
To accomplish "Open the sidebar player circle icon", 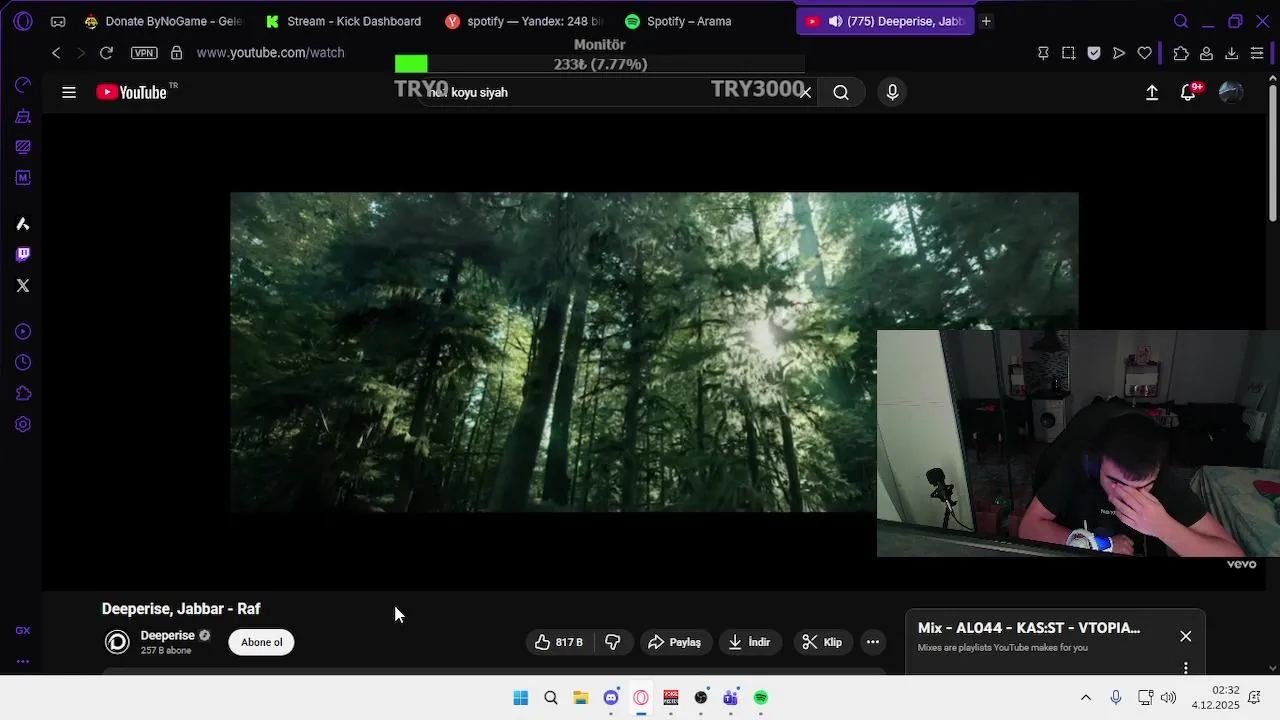I will point(23,332).
